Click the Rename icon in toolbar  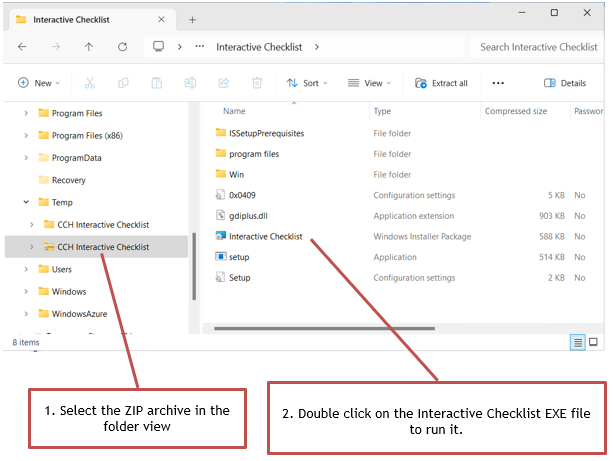tap(190, 83)
